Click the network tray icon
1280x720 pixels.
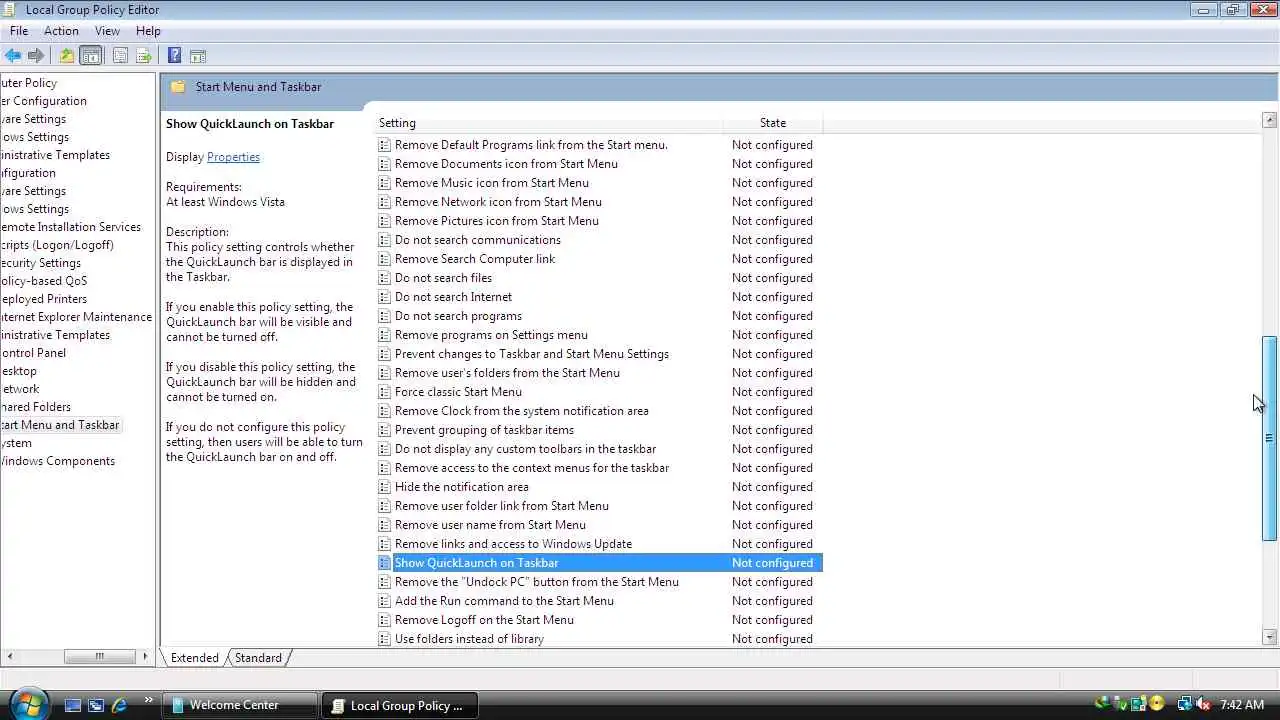(x=1184, y=704)
